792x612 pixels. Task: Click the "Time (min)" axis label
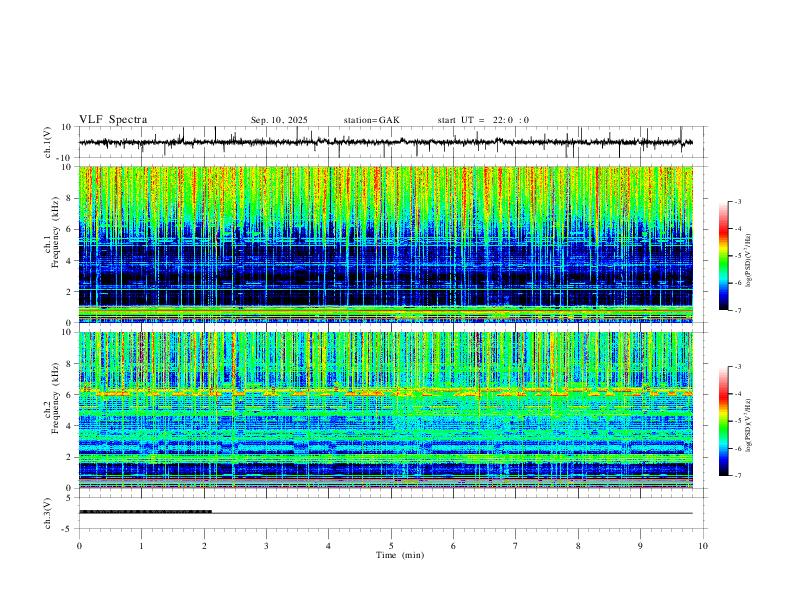tap(400, 555)
